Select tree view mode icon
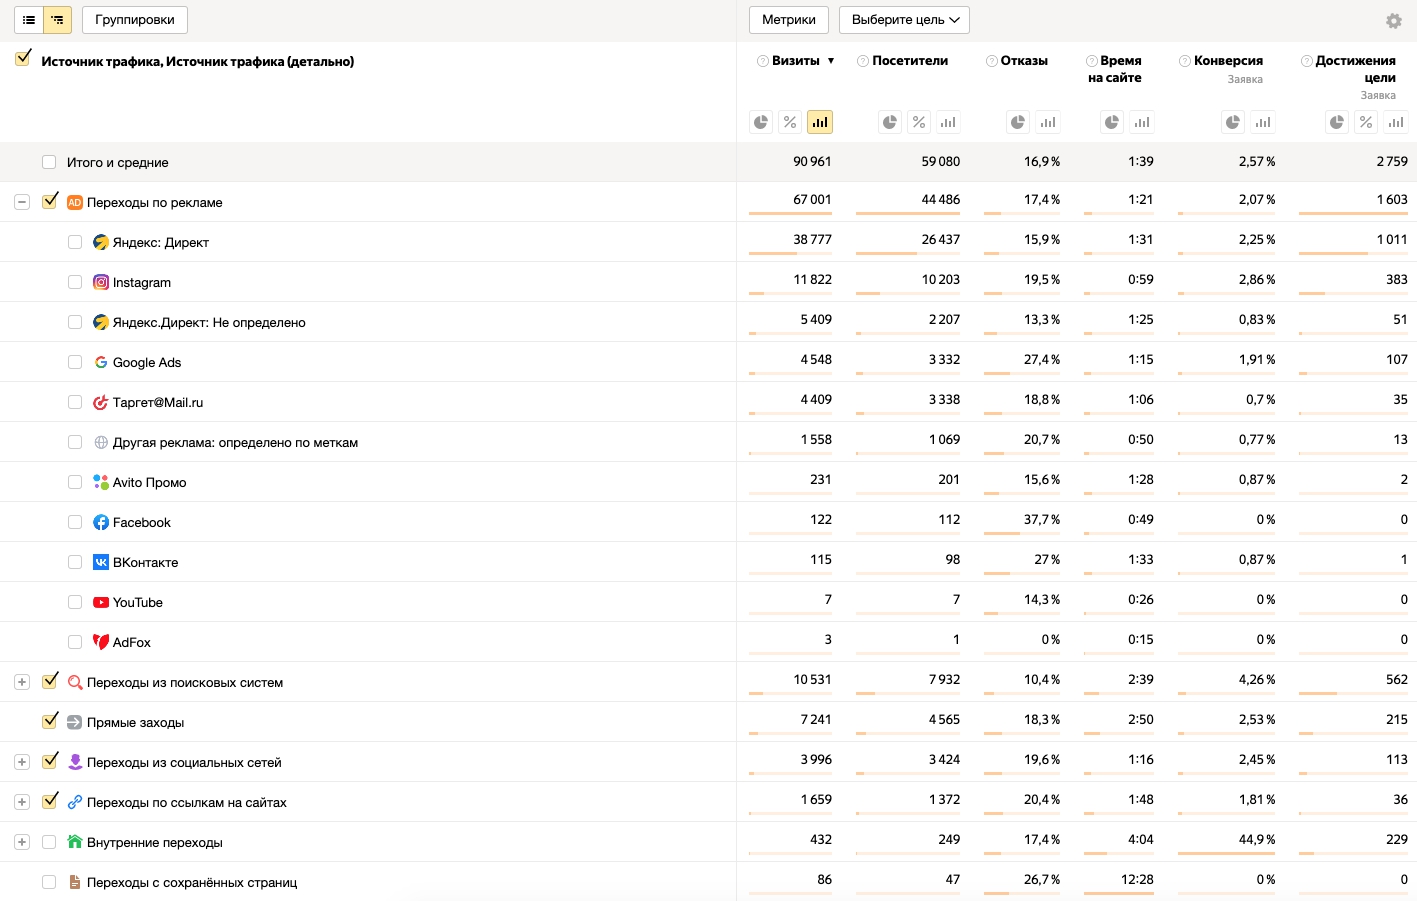 click(57, 20)
